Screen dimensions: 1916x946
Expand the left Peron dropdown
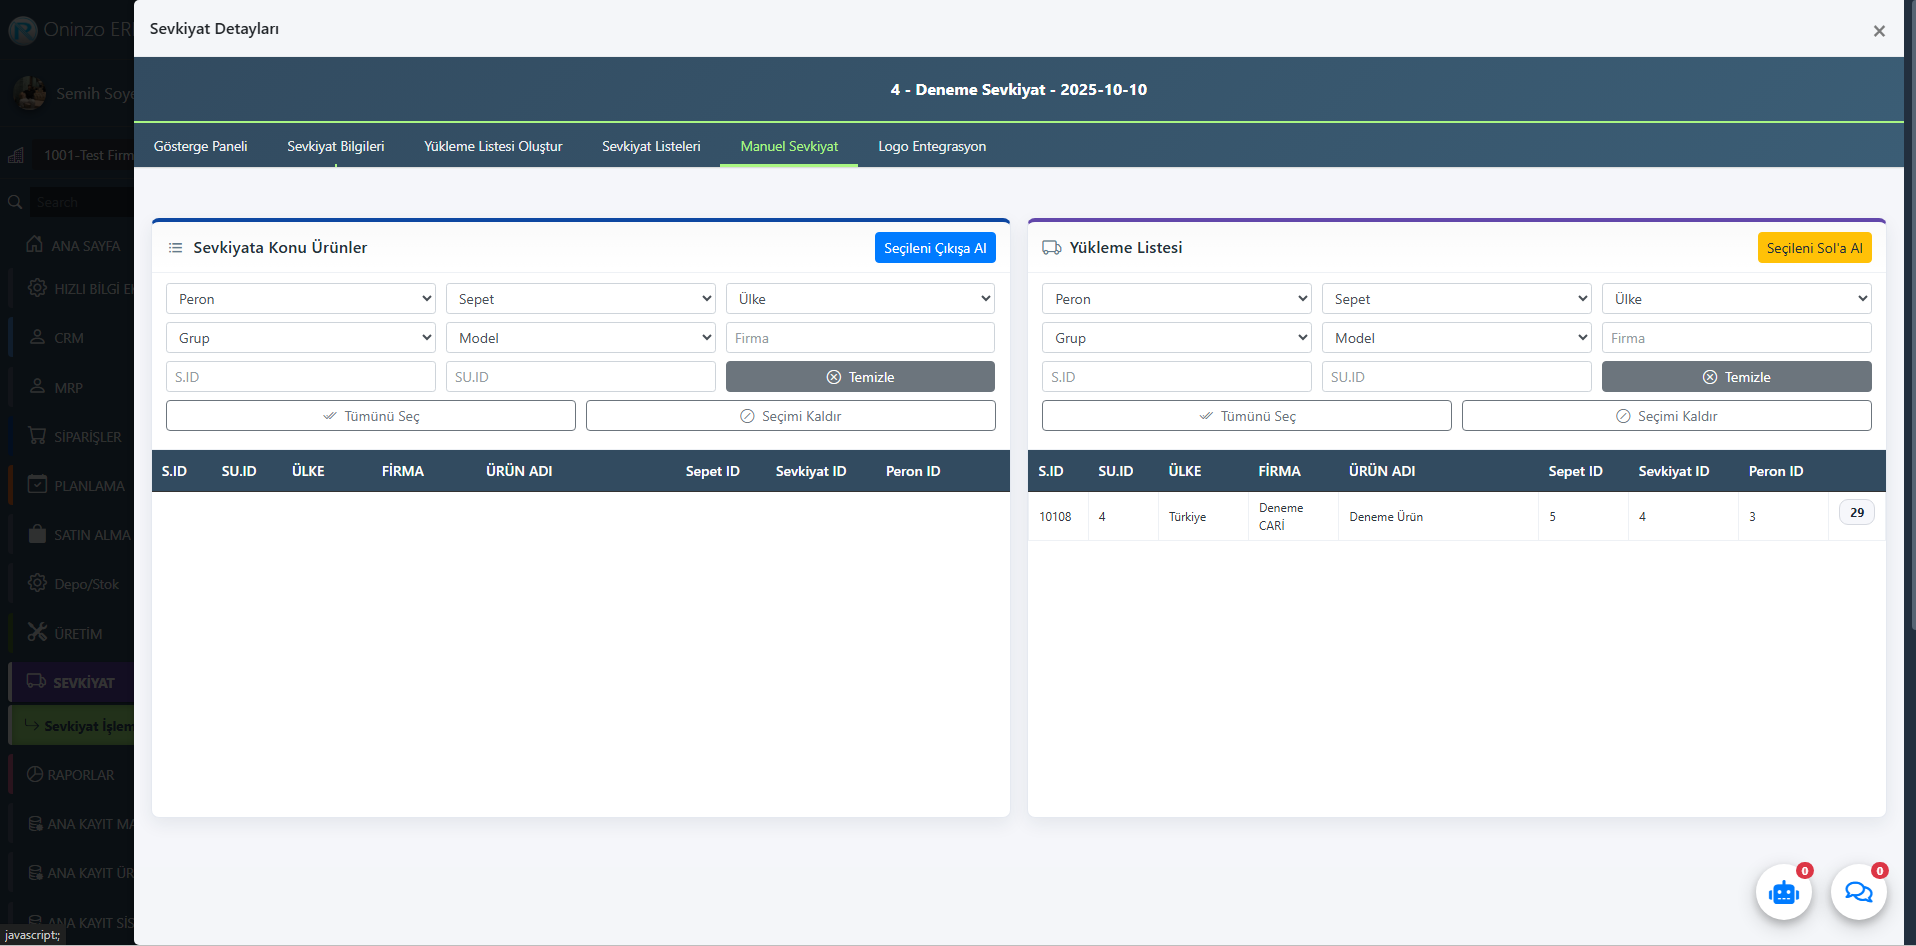click(x=300, y=299)
